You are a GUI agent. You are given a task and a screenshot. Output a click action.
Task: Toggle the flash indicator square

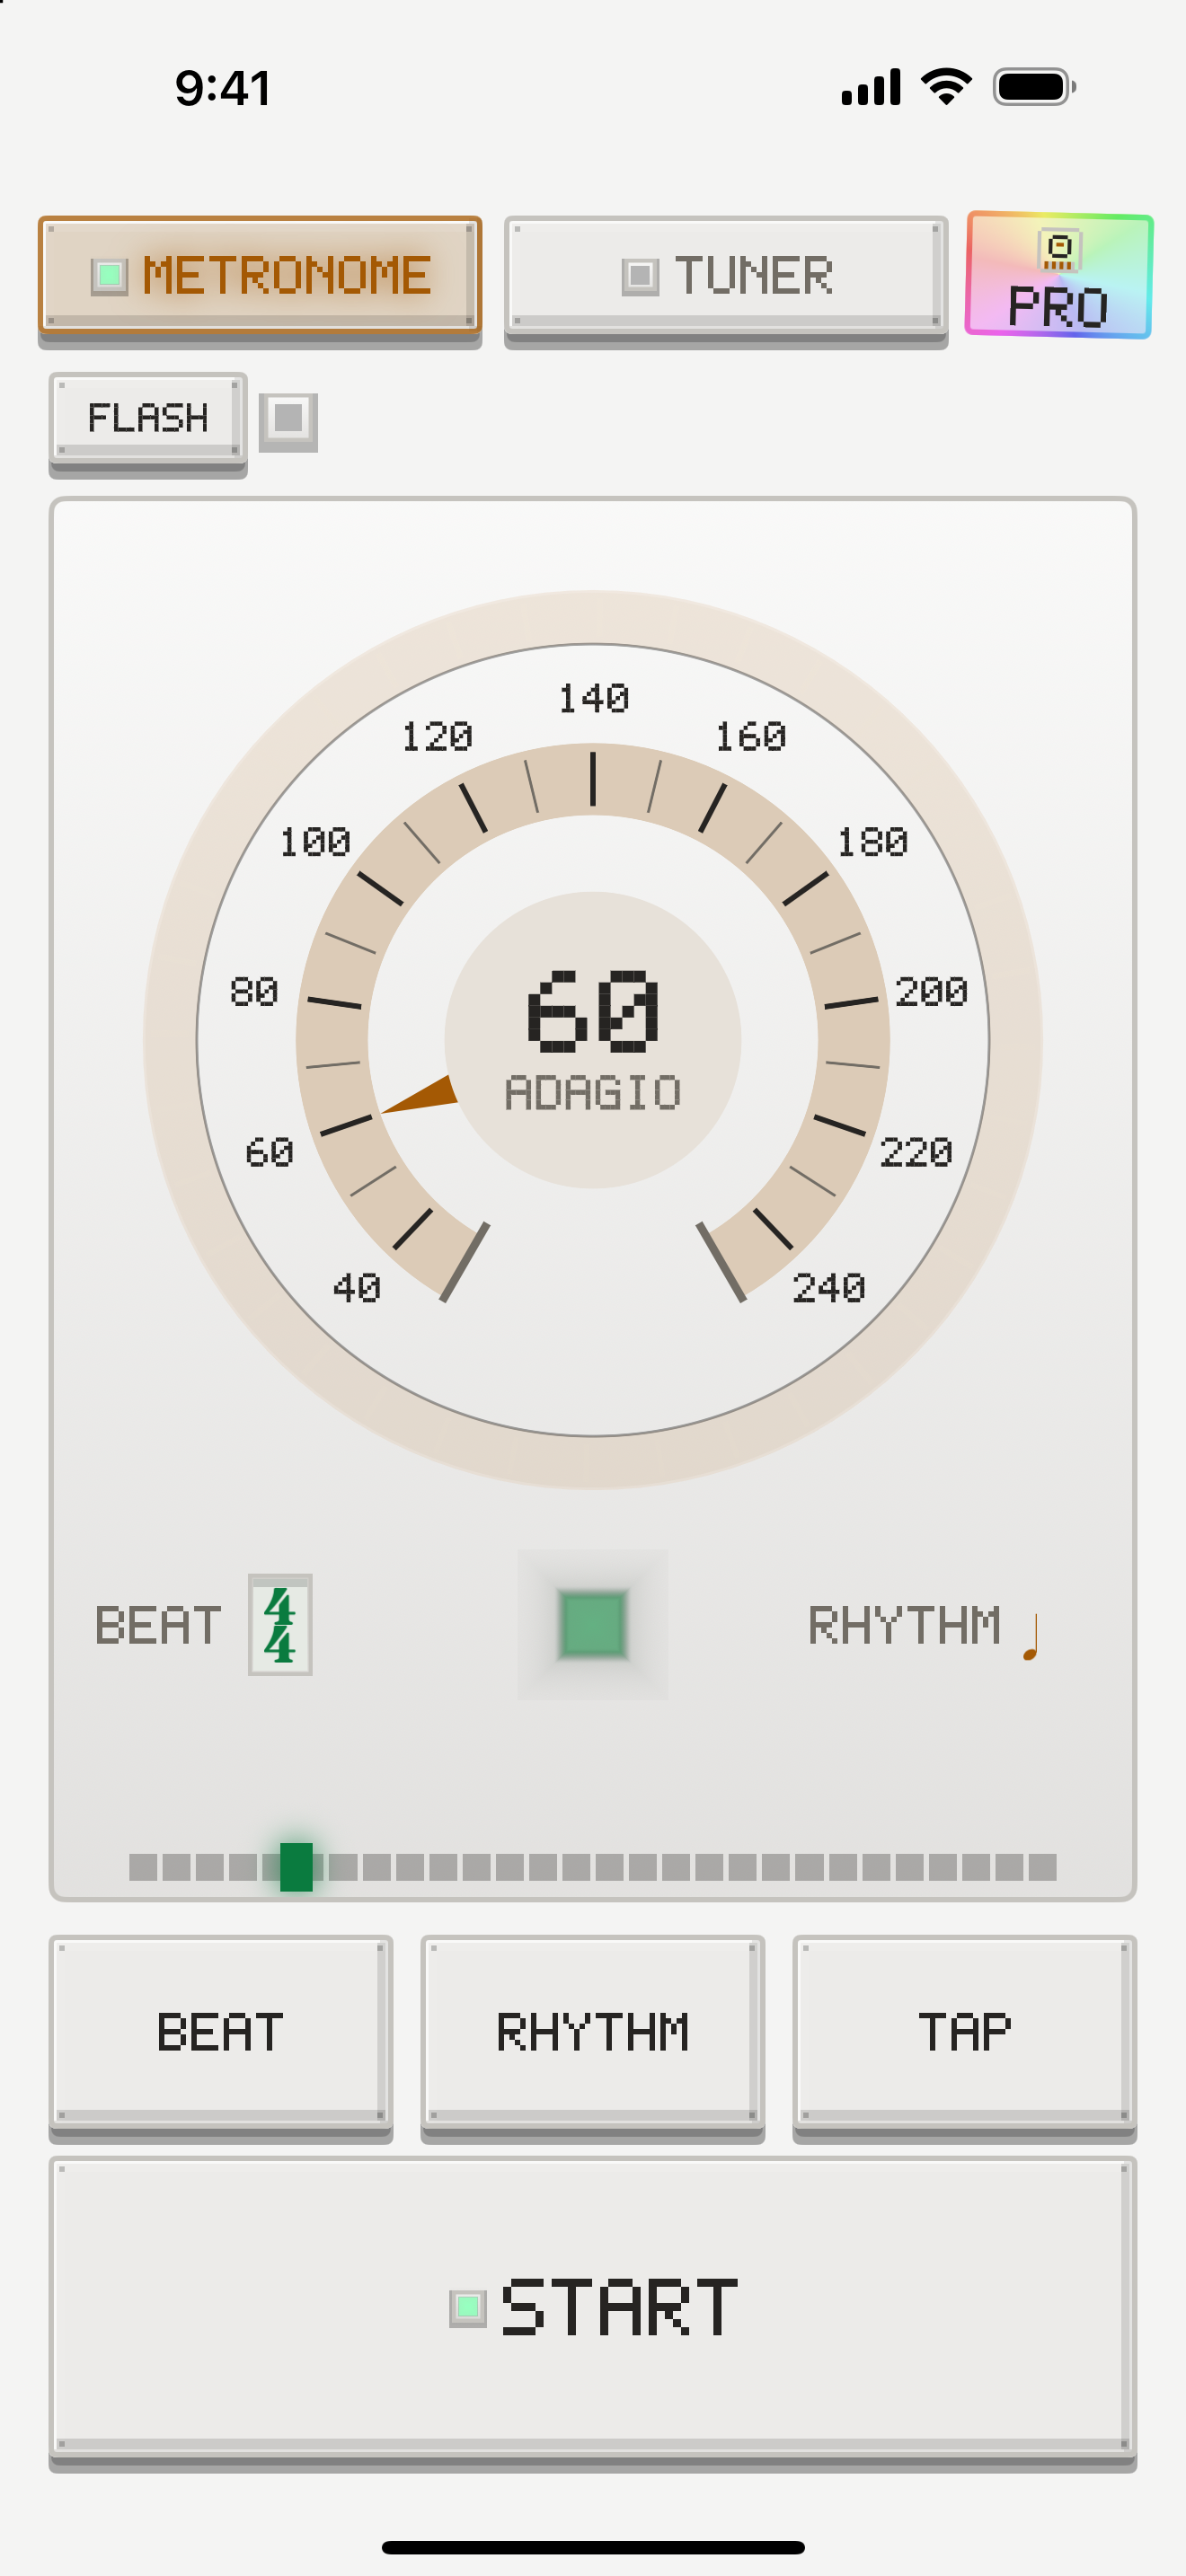tap(288, 421)
